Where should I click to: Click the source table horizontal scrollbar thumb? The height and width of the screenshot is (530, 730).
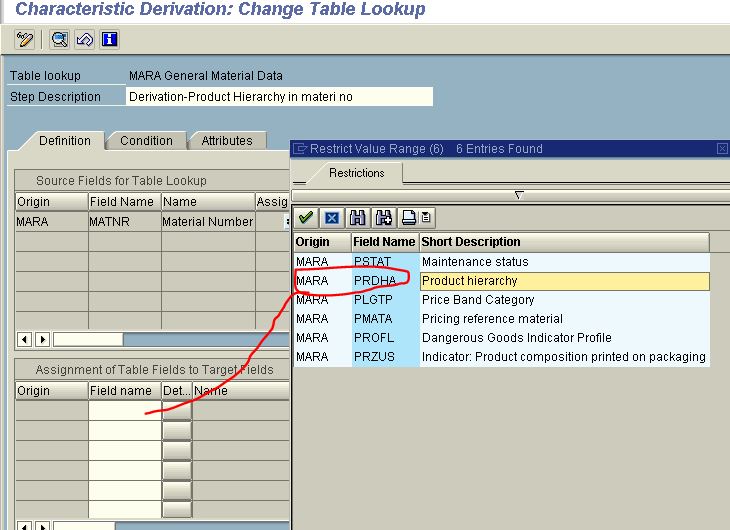(88, 339)
